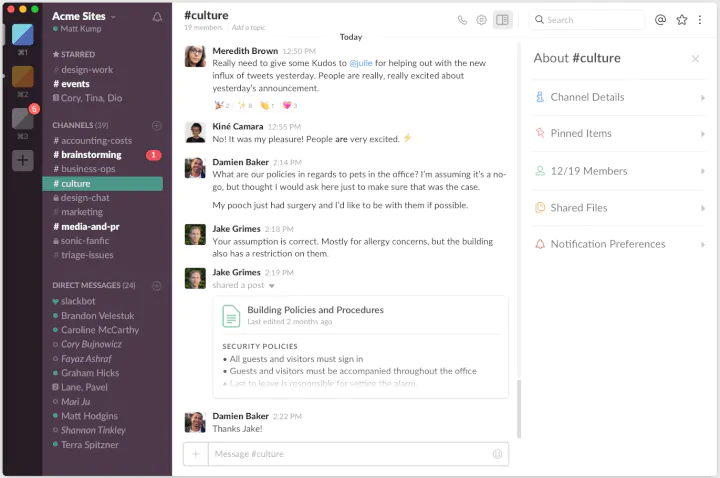Image resolution: width=720 pixels, height=478 pixels.
Task: Click the Direct Messages (24) header
Action: click(x=94, y=285)
